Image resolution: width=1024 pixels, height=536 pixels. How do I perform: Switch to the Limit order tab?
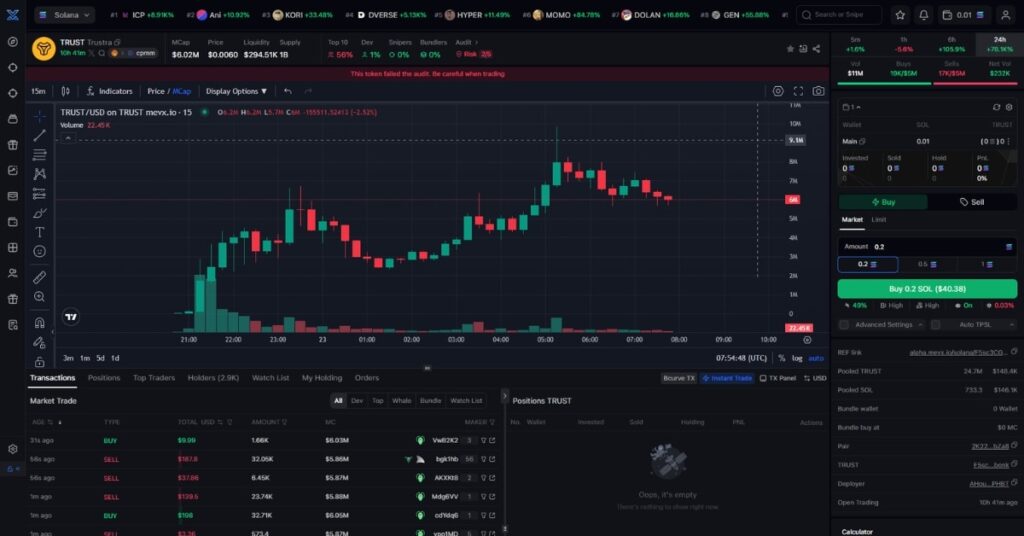pyautogui.click(x=879, y=220)
